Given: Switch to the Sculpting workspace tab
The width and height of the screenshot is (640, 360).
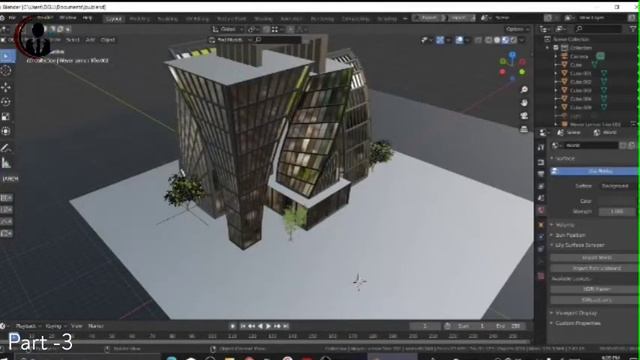Looking at the screenshot, I should 167,18.
